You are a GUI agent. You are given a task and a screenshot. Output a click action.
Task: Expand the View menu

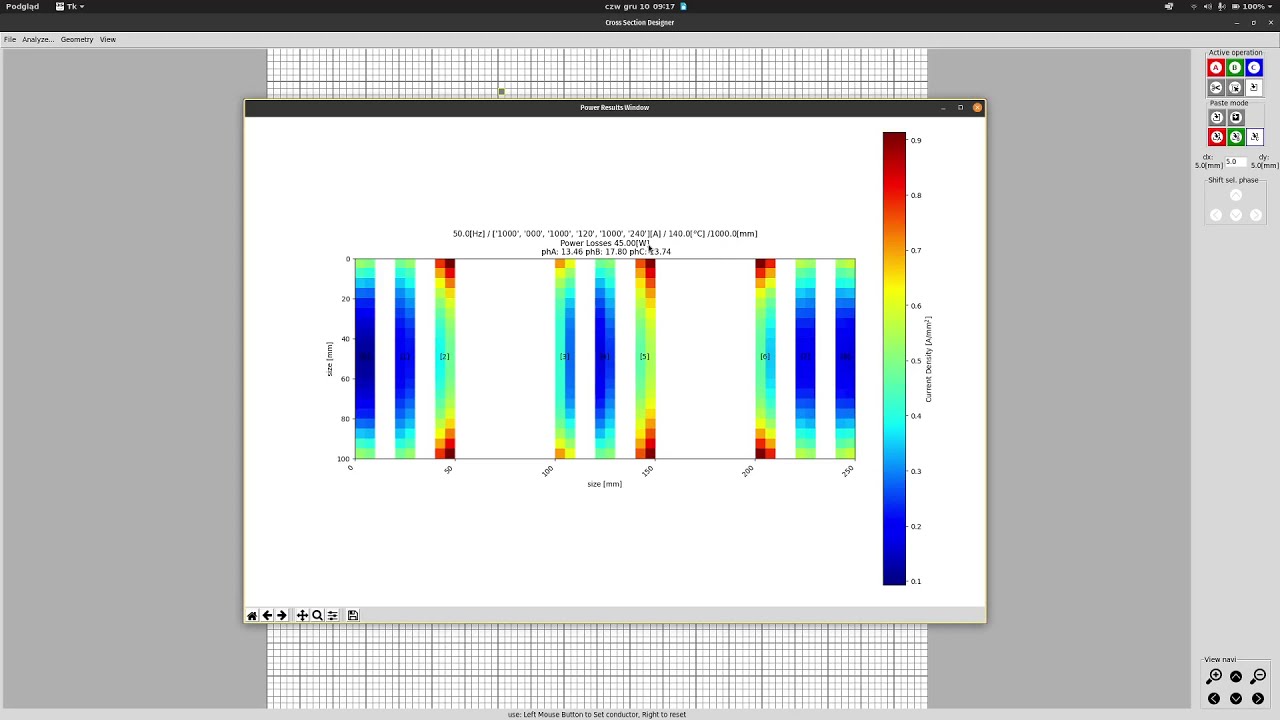[x=108, y=39]
